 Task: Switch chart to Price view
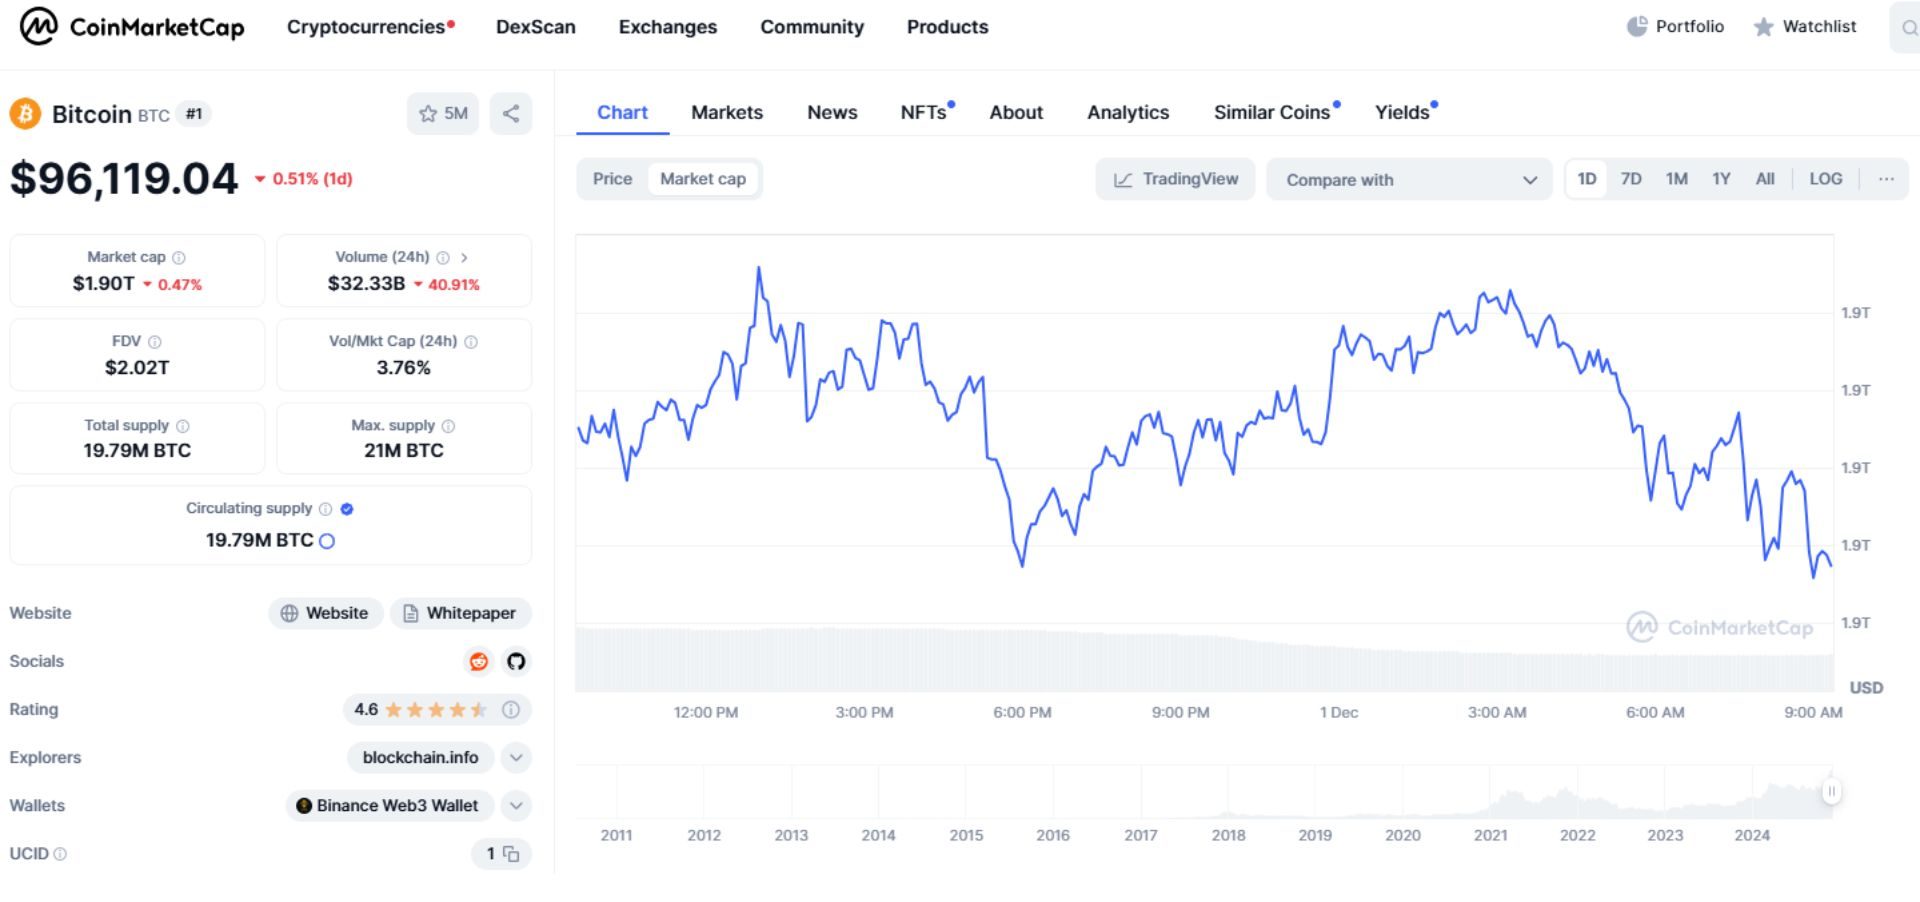[x=612, y=179]
